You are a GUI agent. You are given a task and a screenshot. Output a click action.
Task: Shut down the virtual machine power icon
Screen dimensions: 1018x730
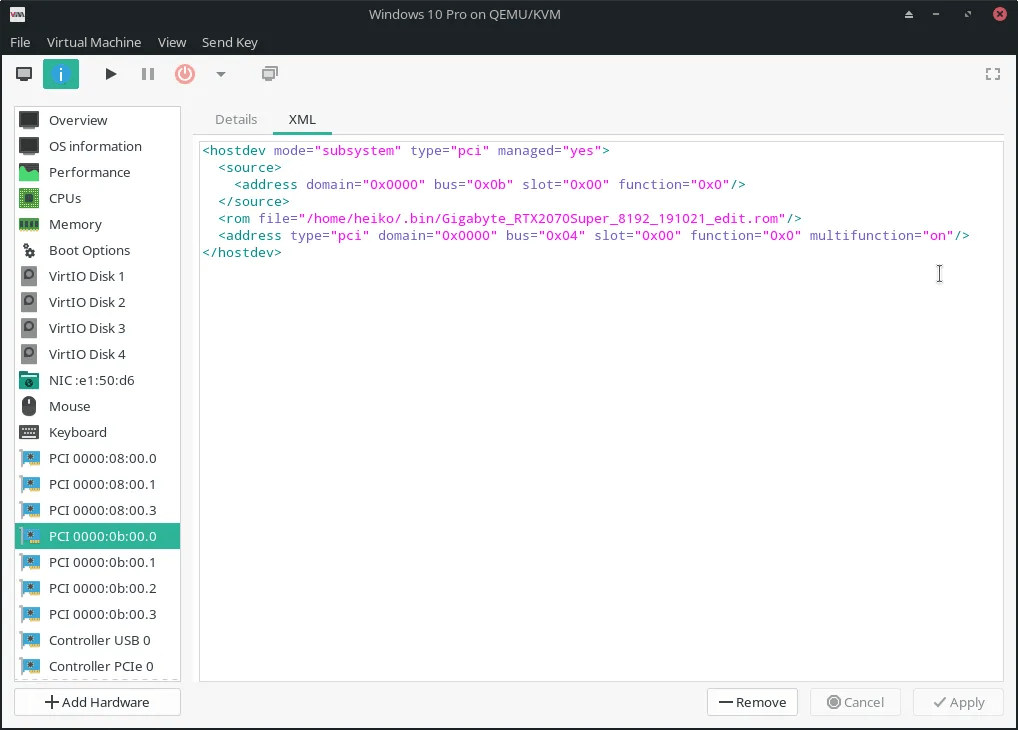185,74
